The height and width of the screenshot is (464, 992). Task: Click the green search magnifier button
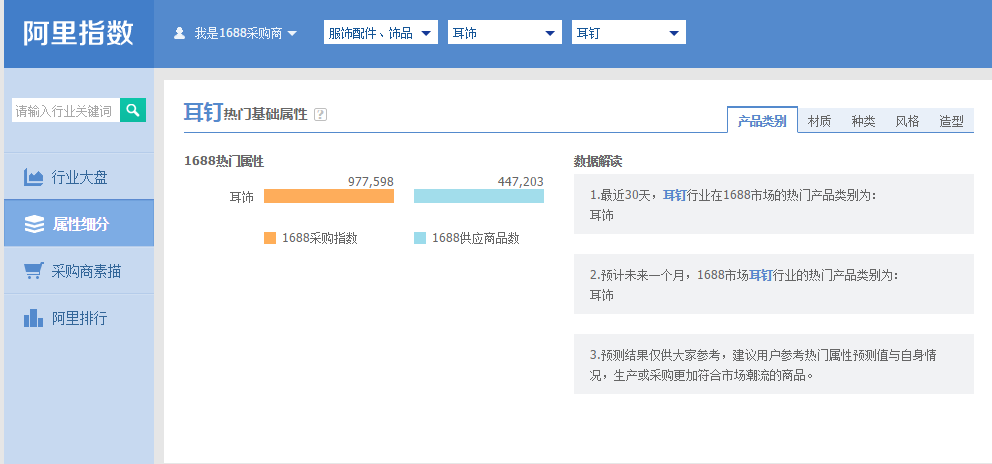pos(133,110)
